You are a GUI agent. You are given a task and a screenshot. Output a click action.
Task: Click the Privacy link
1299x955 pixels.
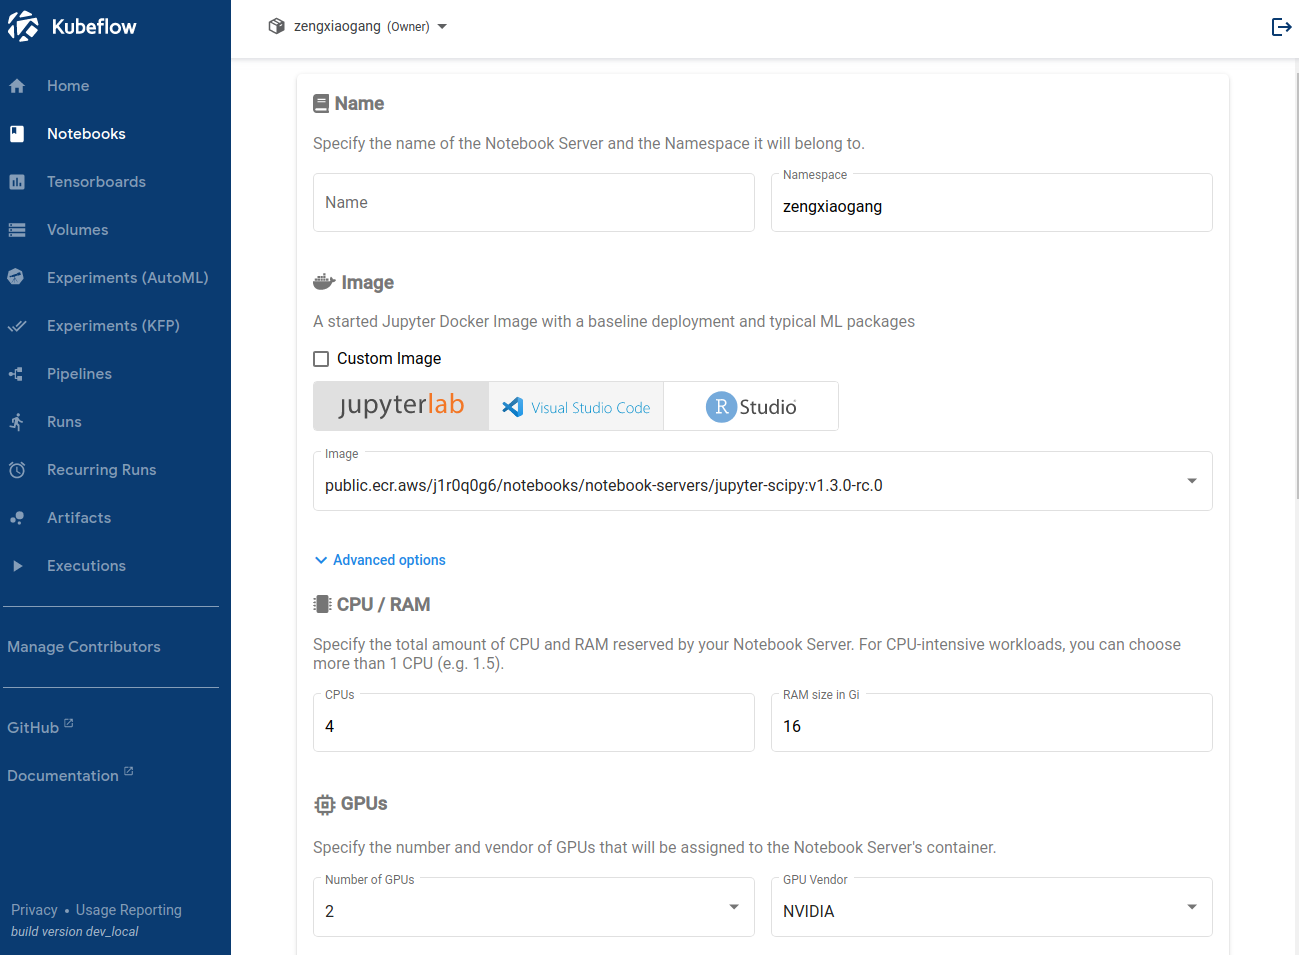pyautogui.click(x=34, y=910)
